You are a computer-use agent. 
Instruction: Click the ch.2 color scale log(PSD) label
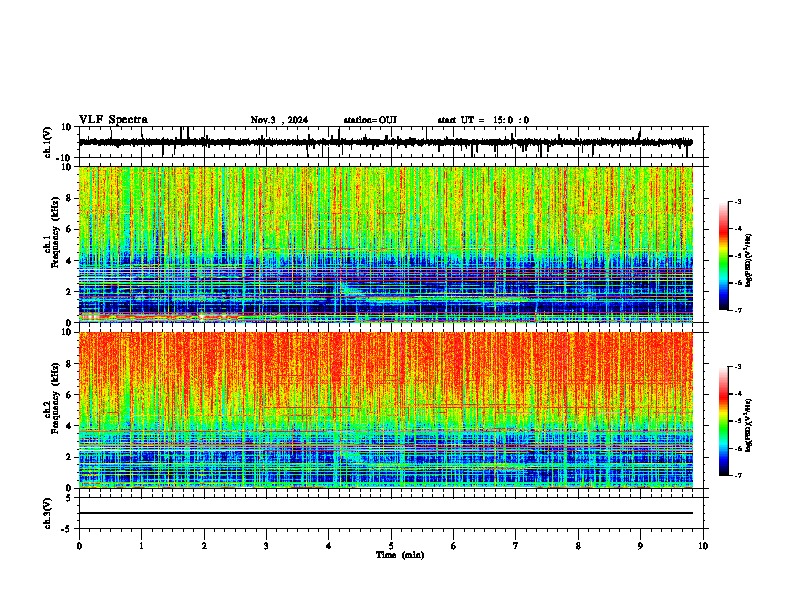point(749,425)
